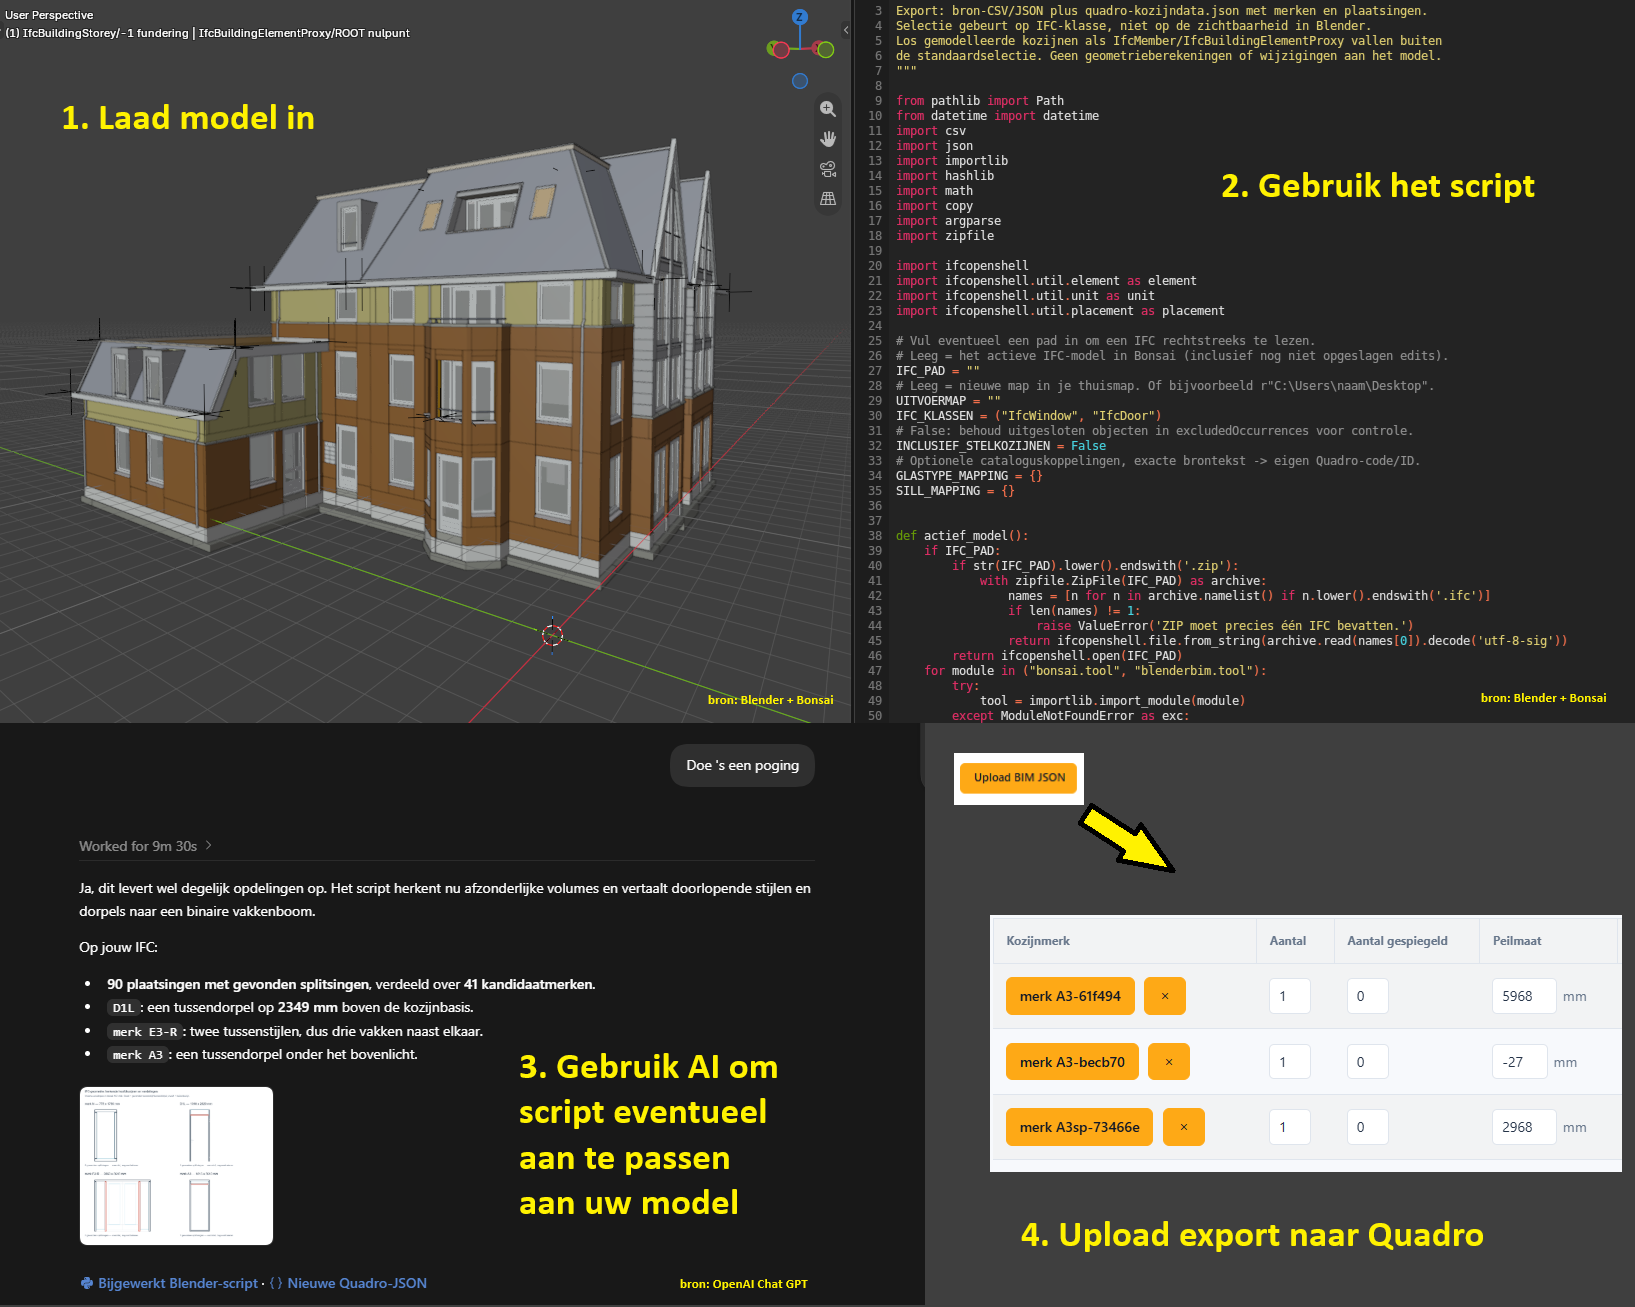Click the 'Doe 's een poging' chat message bubble
Viewport: 1635px width, 1307px height.
[742, 765]
